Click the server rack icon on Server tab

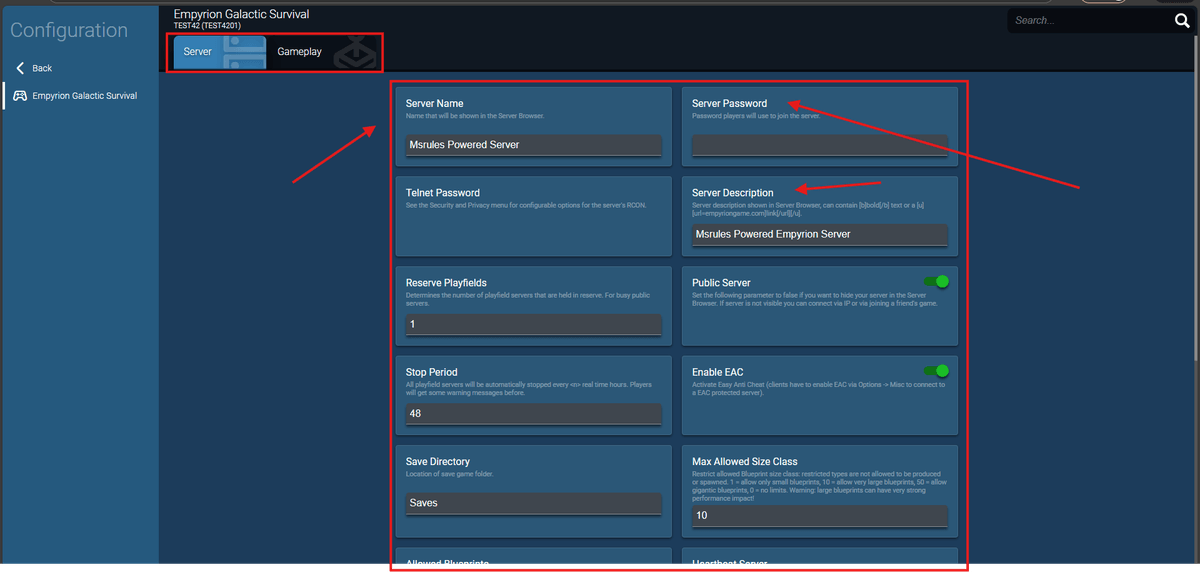pyautogui.click(x=243, y=52)
